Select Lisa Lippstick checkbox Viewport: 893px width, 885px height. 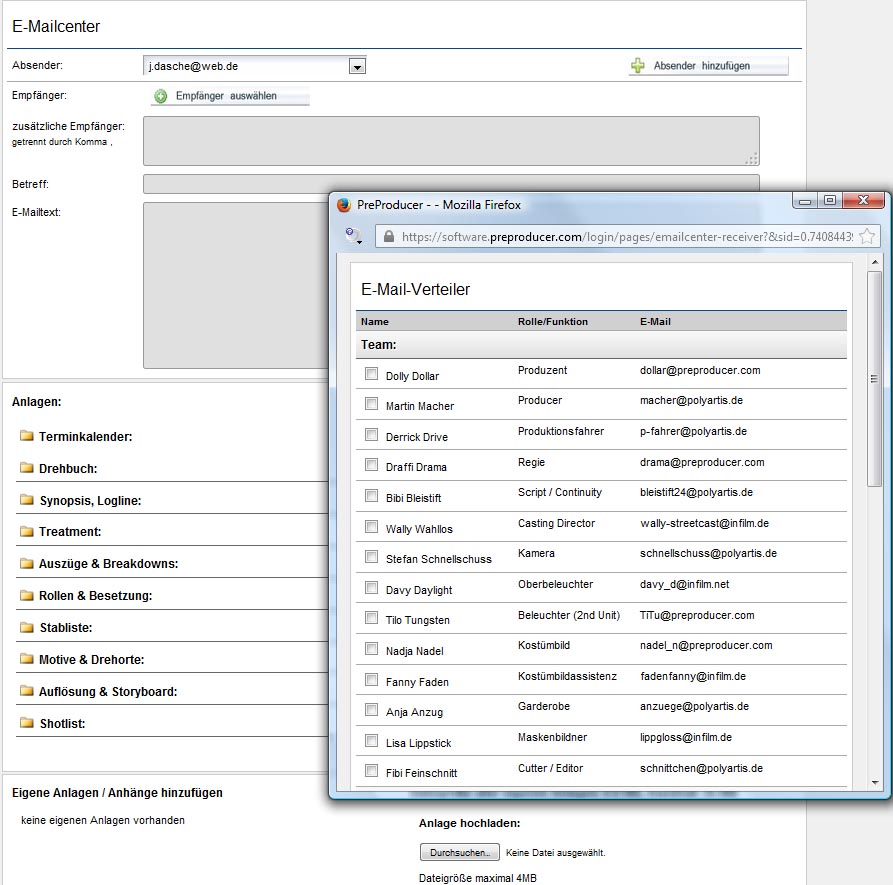click(x=371, y=740)
